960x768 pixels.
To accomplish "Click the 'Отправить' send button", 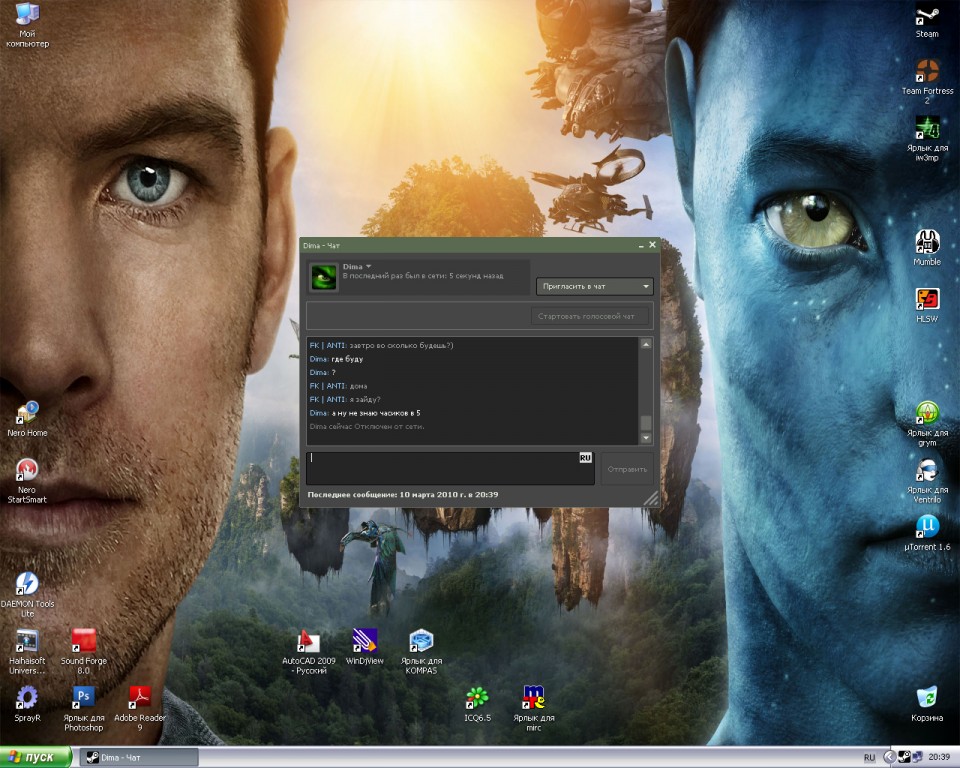I will tap(627, 469).
